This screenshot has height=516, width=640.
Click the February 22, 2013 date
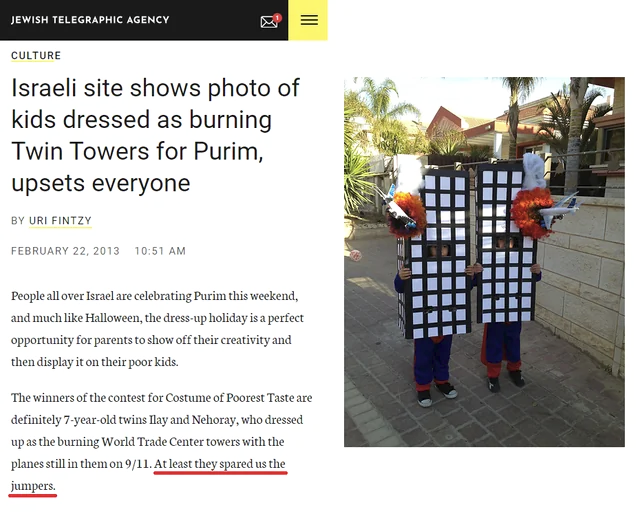point(65,251)
